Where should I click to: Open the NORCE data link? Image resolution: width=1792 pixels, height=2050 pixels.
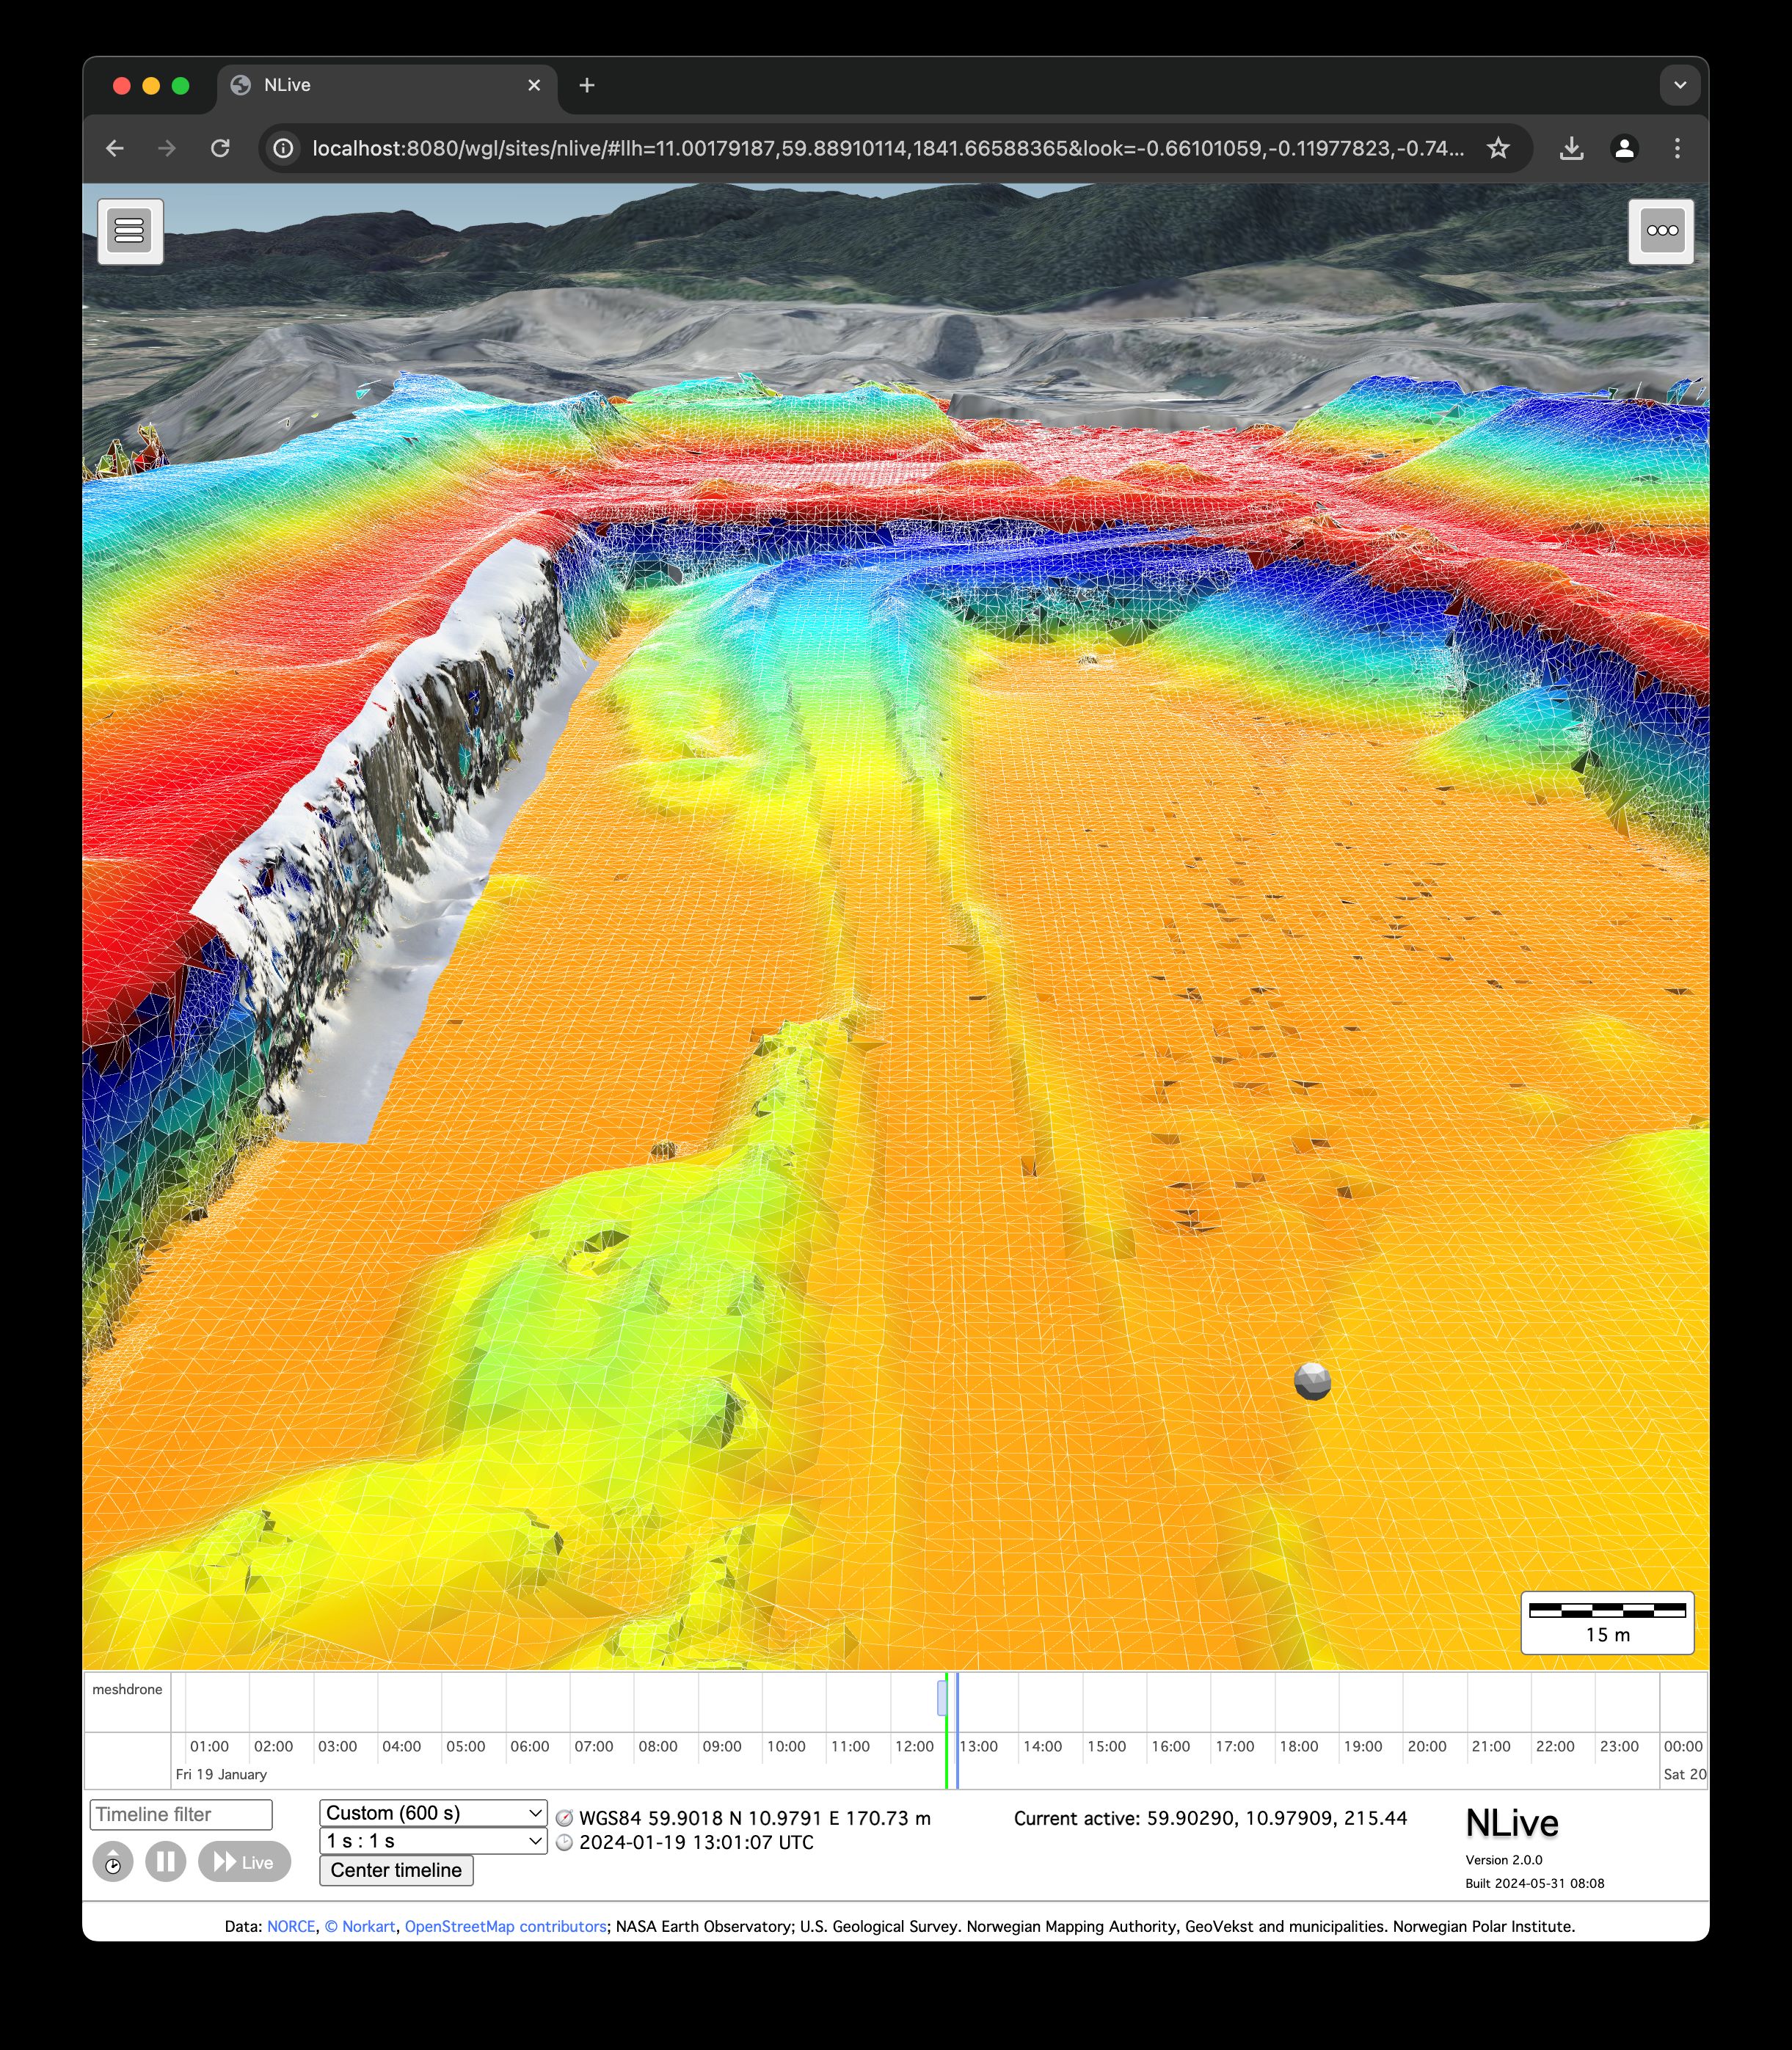pos(291,1927)
